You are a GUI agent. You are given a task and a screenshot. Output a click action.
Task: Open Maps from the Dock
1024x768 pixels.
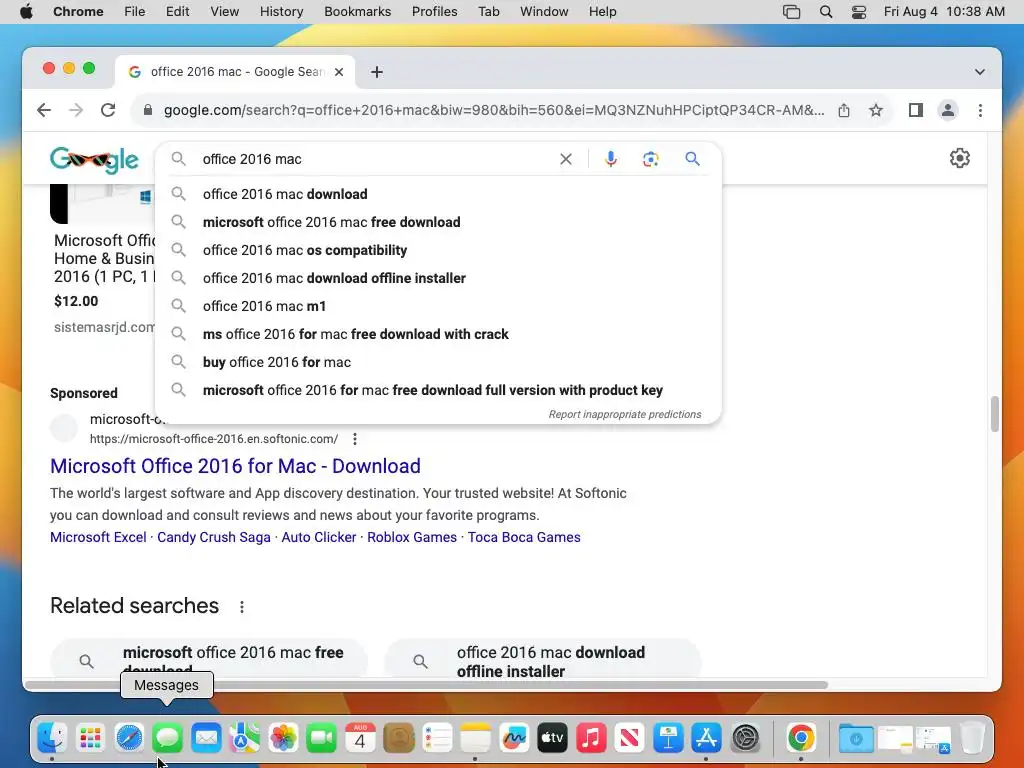(244, 738)
